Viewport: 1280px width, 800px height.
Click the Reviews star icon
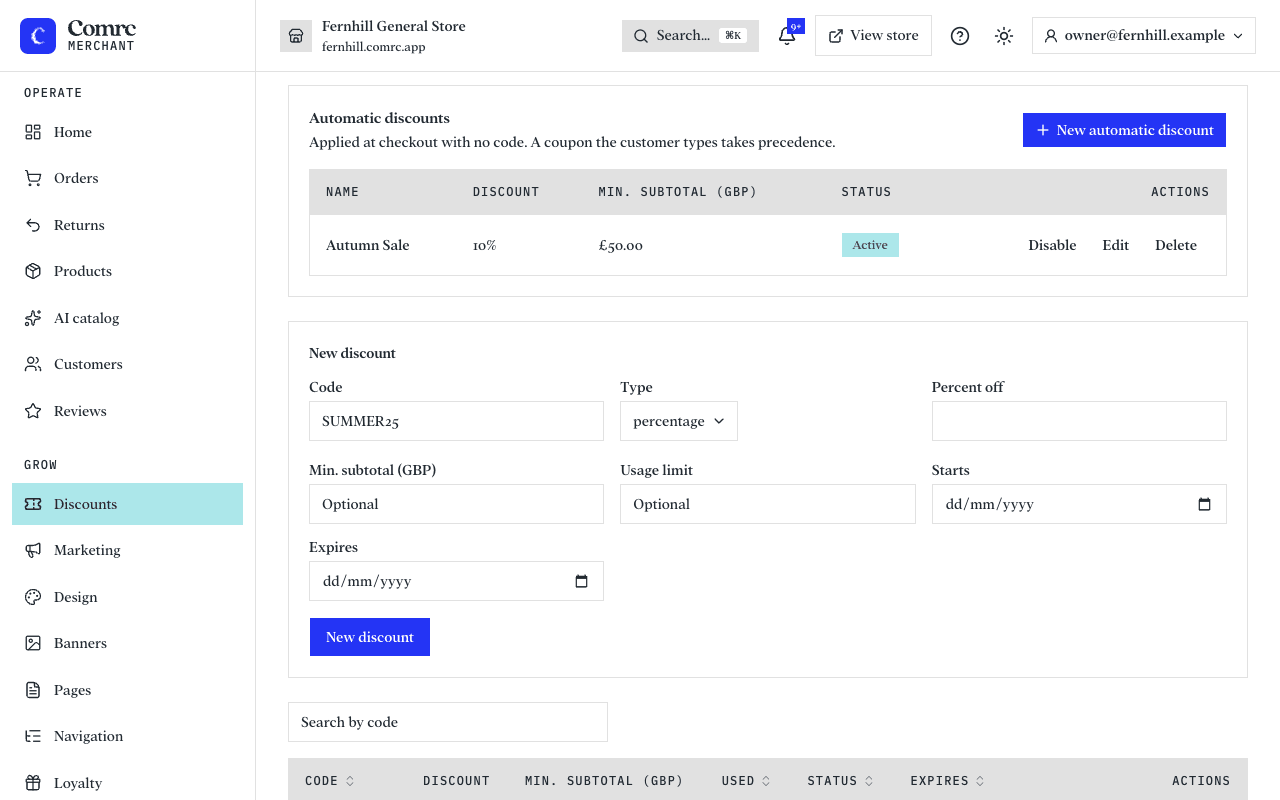[x=33, y=411]
